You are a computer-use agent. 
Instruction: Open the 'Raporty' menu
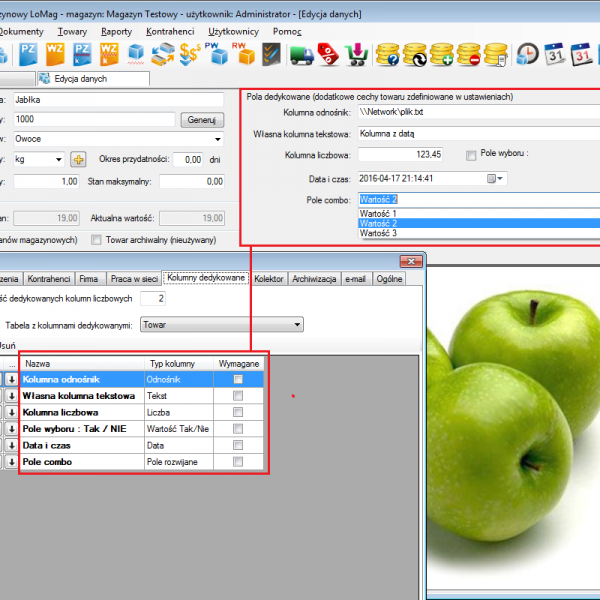pyautogui.click(x=116, y=32)
